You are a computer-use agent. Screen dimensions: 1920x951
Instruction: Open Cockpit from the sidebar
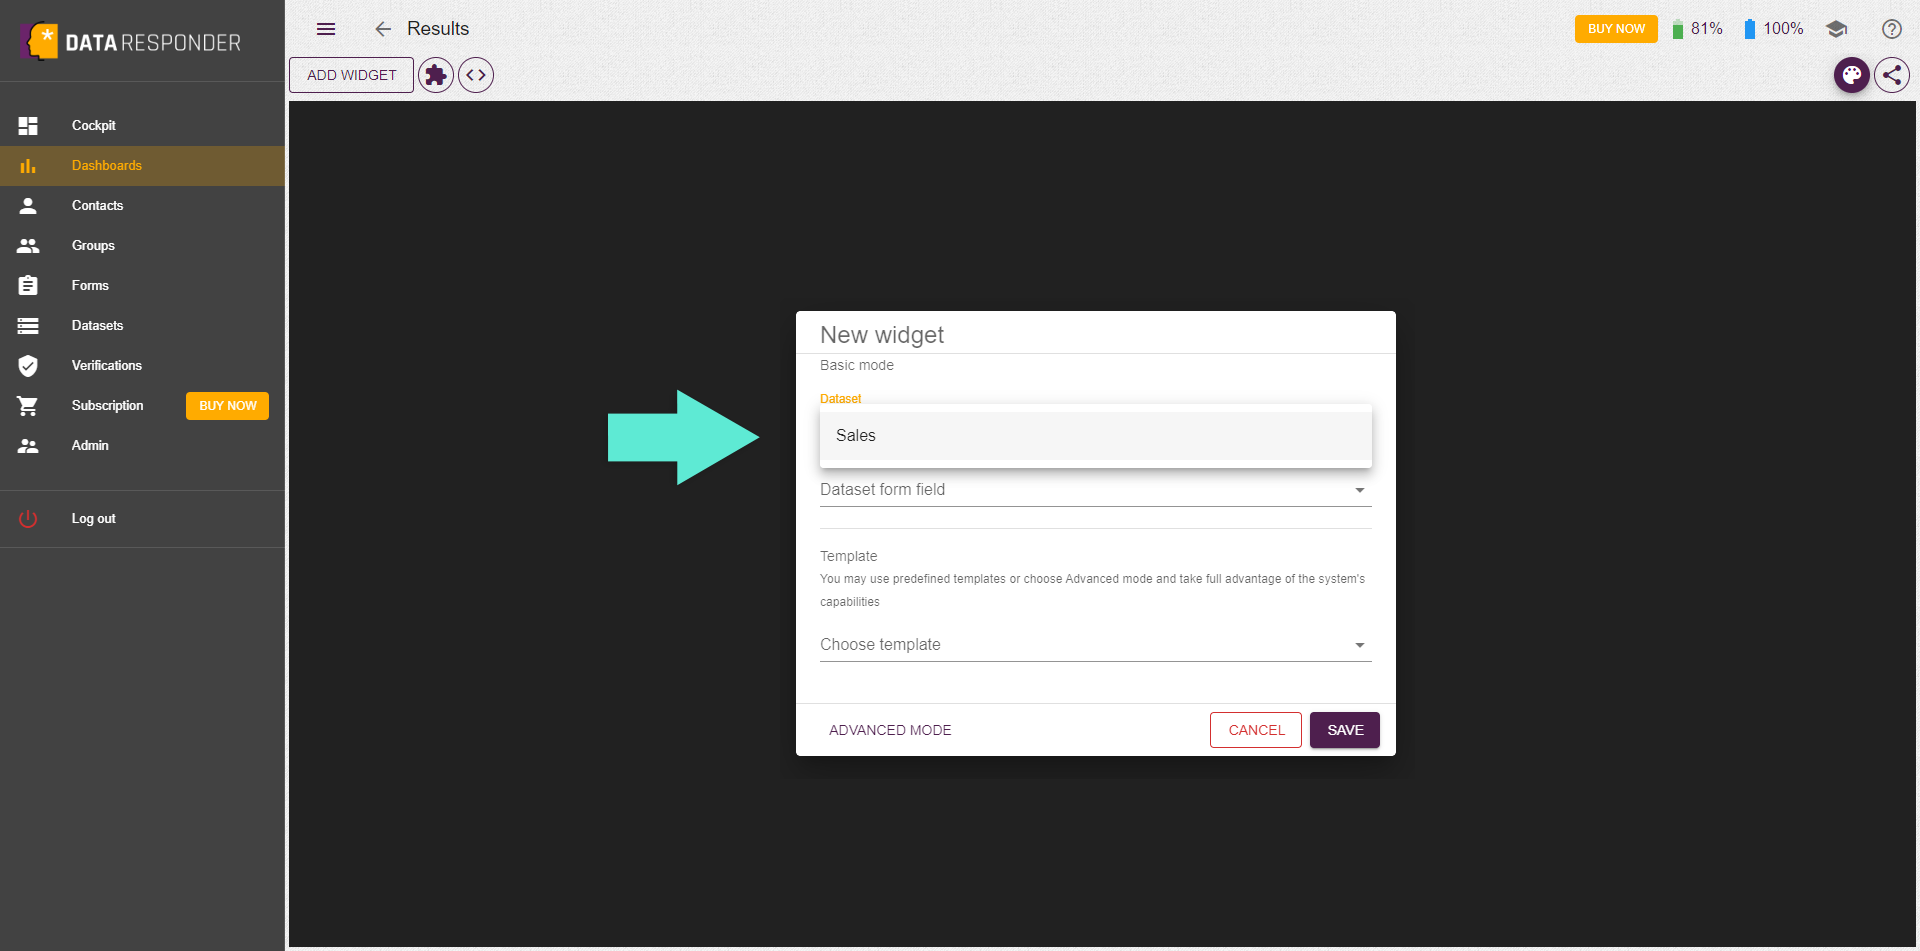(x=142, y=126)
